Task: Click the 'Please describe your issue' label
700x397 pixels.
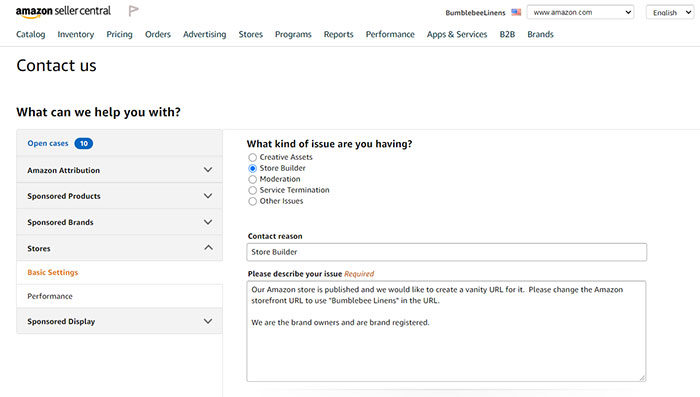Action: (295, 274)
